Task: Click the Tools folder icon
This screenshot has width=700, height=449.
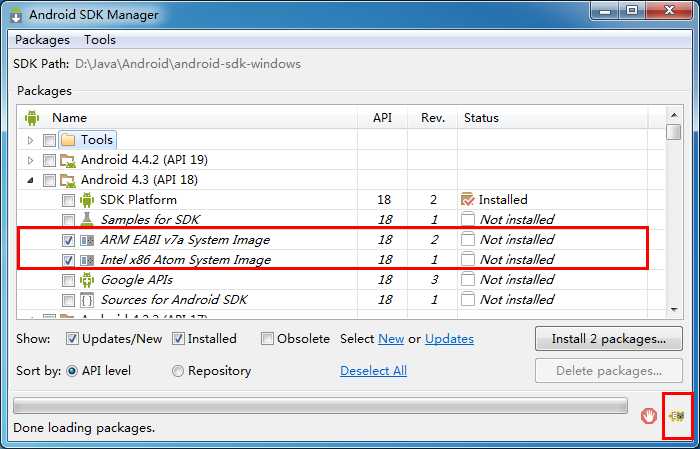Action: click(68, 140)
